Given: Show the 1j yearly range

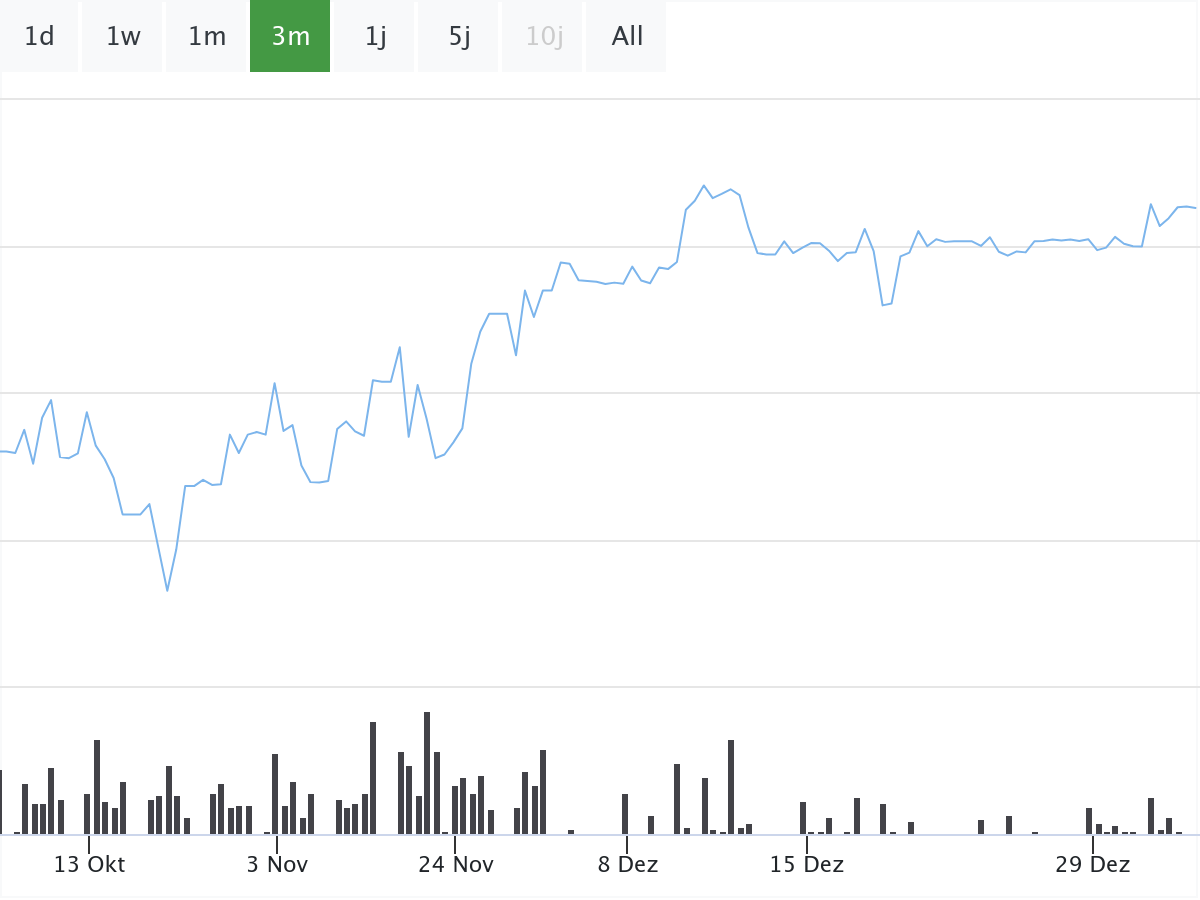Looking at the screenshot, I should [375, 37].
